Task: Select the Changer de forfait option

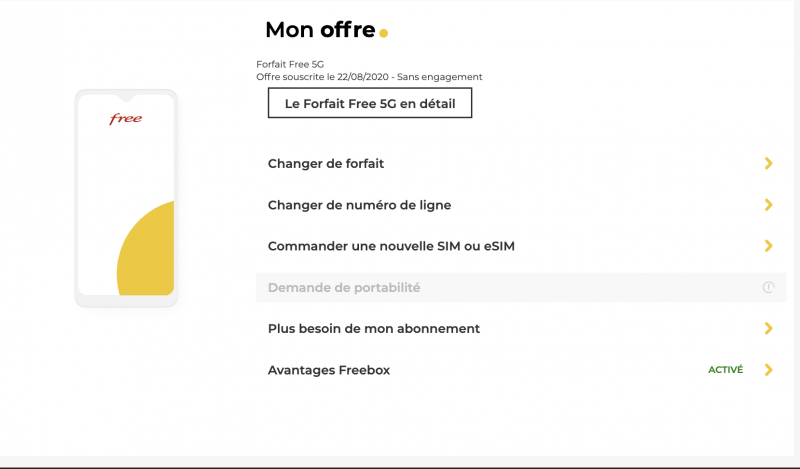Action: click(326, 164)
